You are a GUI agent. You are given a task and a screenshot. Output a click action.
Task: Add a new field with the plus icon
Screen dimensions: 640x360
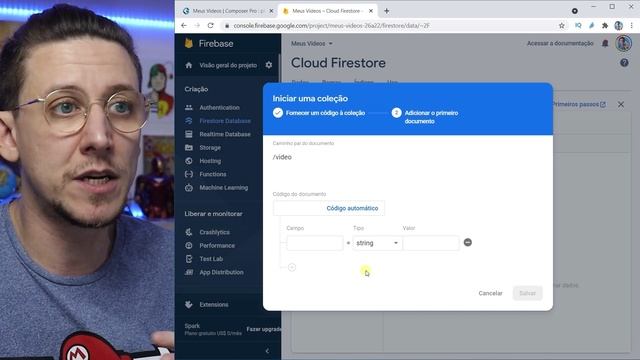(292, 267)
